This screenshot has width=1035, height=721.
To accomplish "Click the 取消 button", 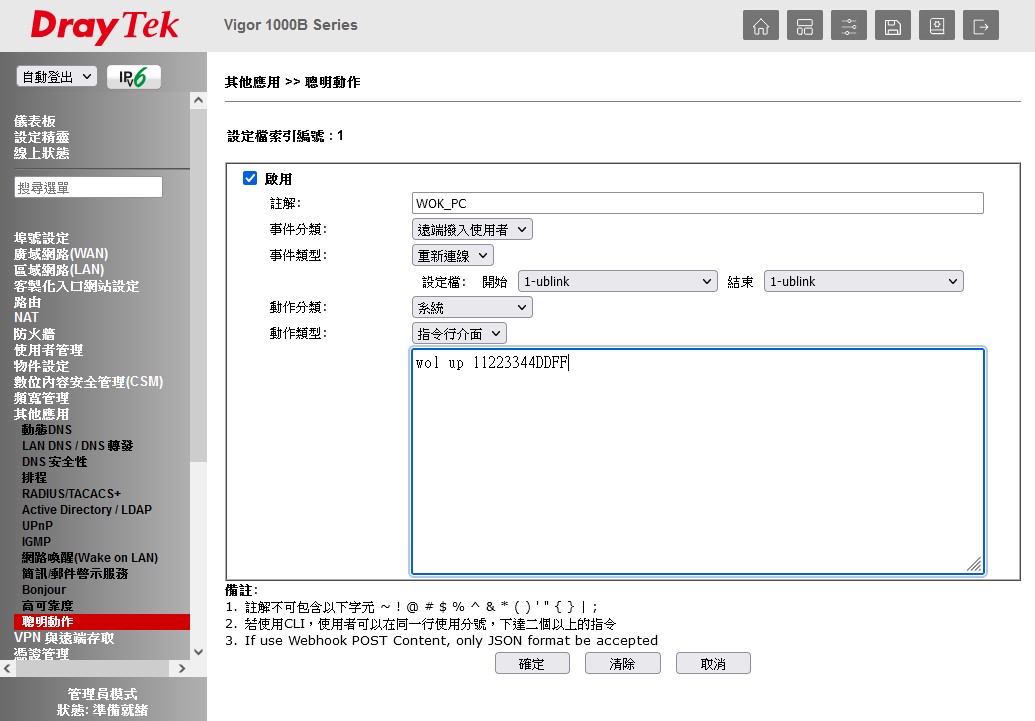I will pos(713,664).
